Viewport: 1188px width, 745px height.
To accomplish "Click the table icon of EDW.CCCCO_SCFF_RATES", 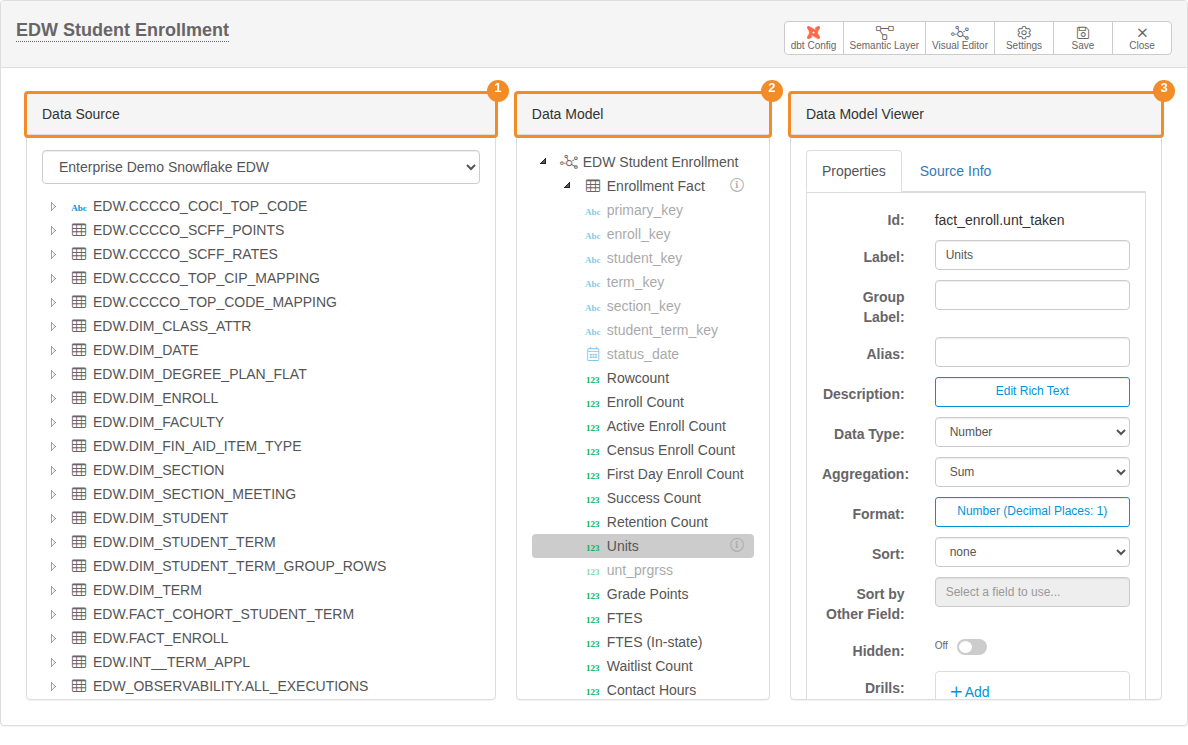I will point(79,254).
